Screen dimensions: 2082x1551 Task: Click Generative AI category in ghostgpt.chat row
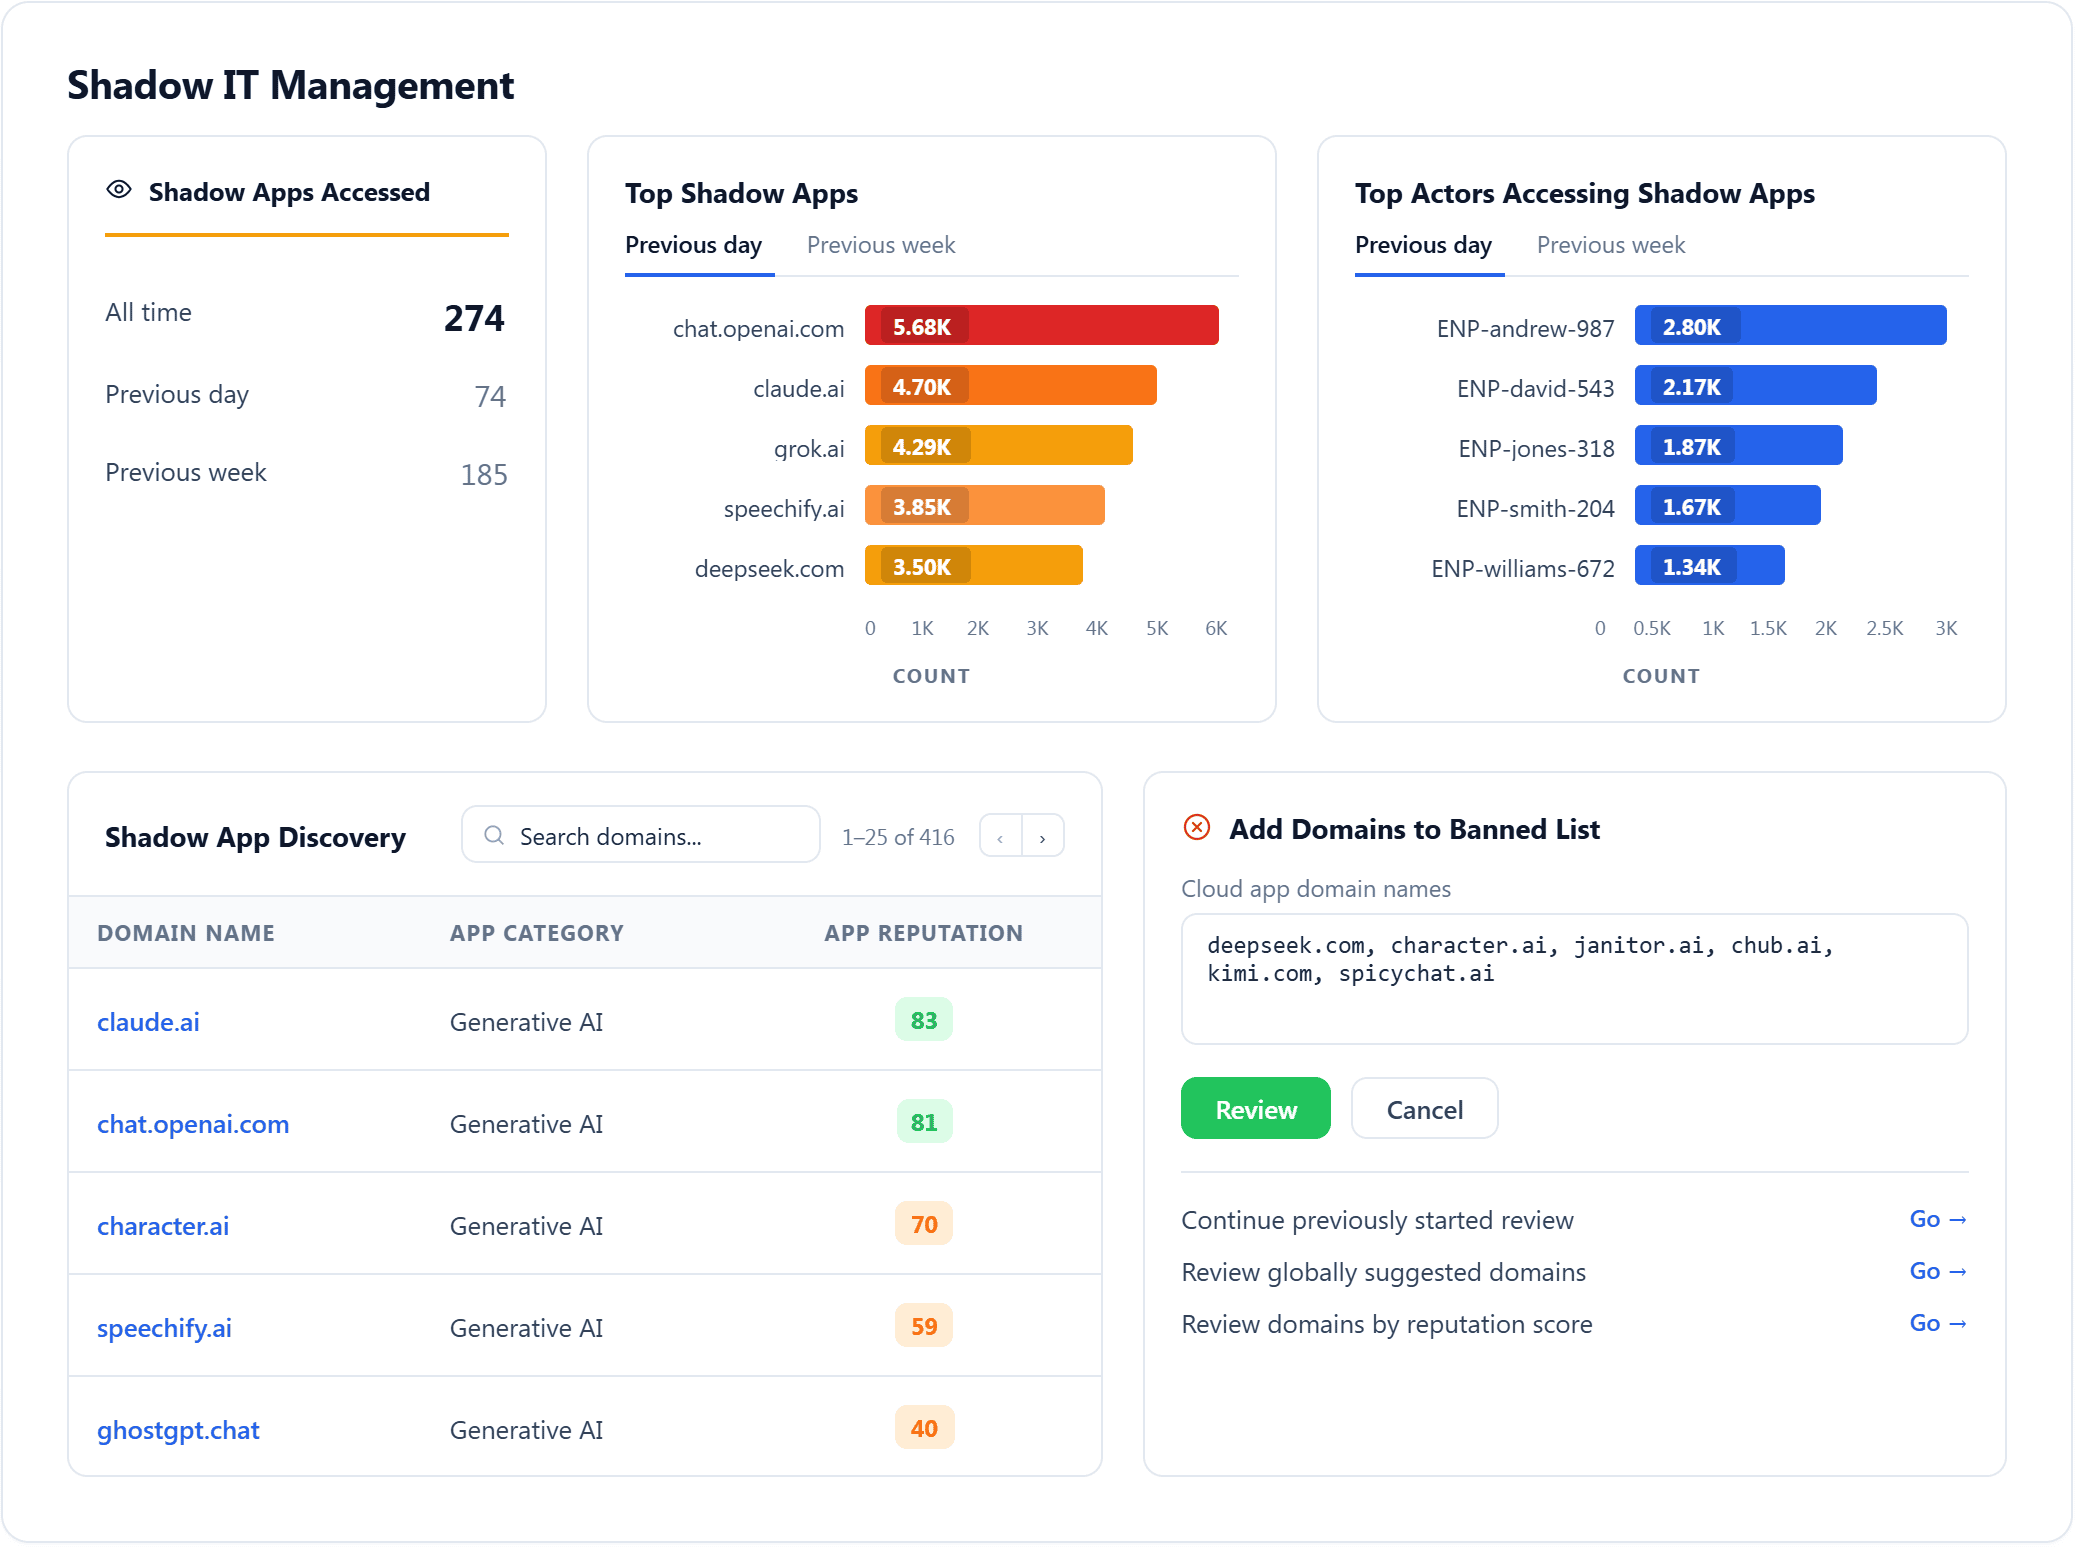coord(527,1429)
